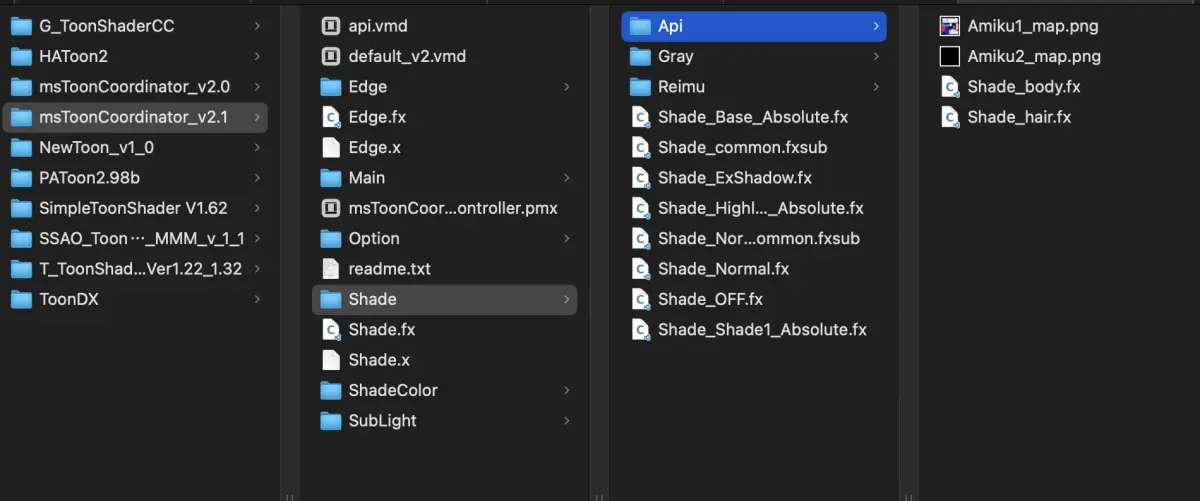This screenshot has width=1200, height=501.
Task: Expand SimpleToonShader V1.62 using its chevron
Action: [258, 208]
